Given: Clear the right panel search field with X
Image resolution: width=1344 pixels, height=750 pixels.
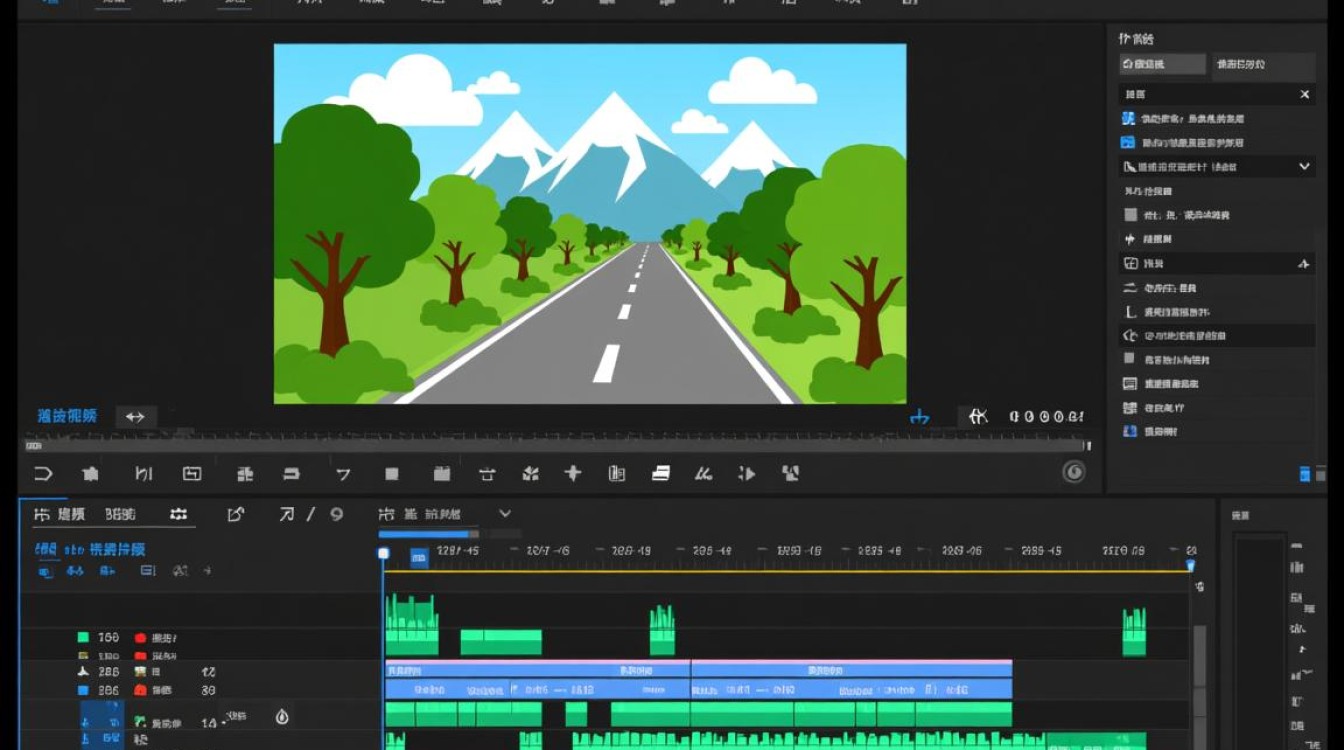Looking at the screenshot, I should click(1304, 94).
